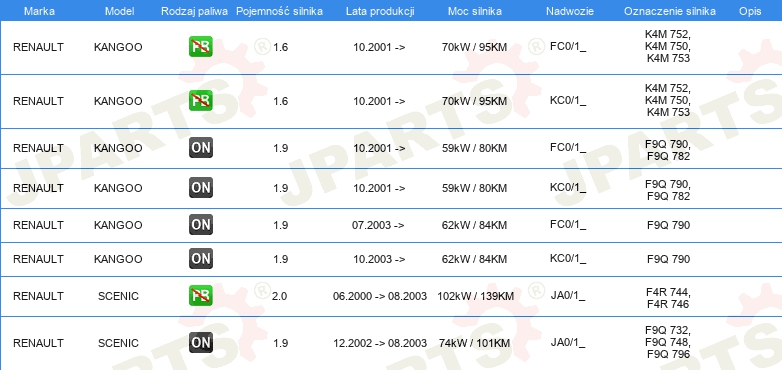Click PB petrol icon in first Kangoo FC0/1_ row
782x370 pixels.
point(201,47)
